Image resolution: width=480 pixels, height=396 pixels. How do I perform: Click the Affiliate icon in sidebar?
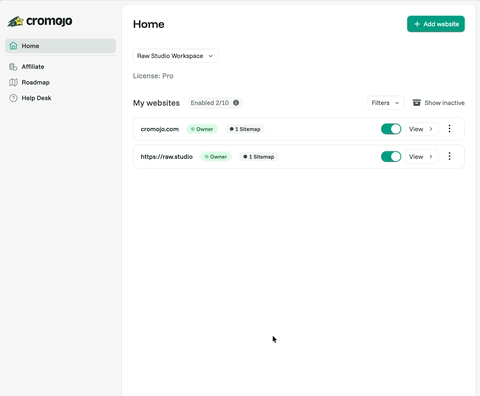click(13, 67)
